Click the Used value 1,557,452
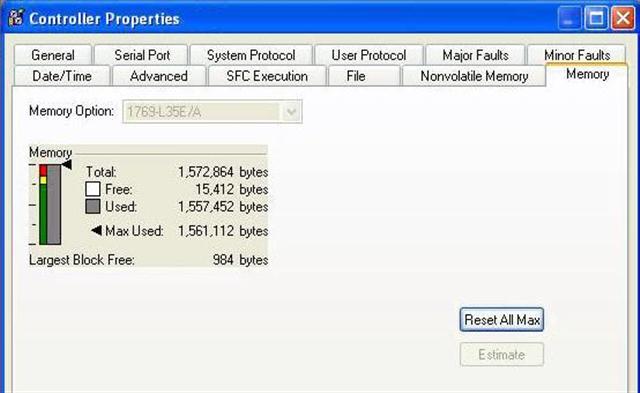The image size is (640, 393). pyautogui.click(x=206, y=206)
